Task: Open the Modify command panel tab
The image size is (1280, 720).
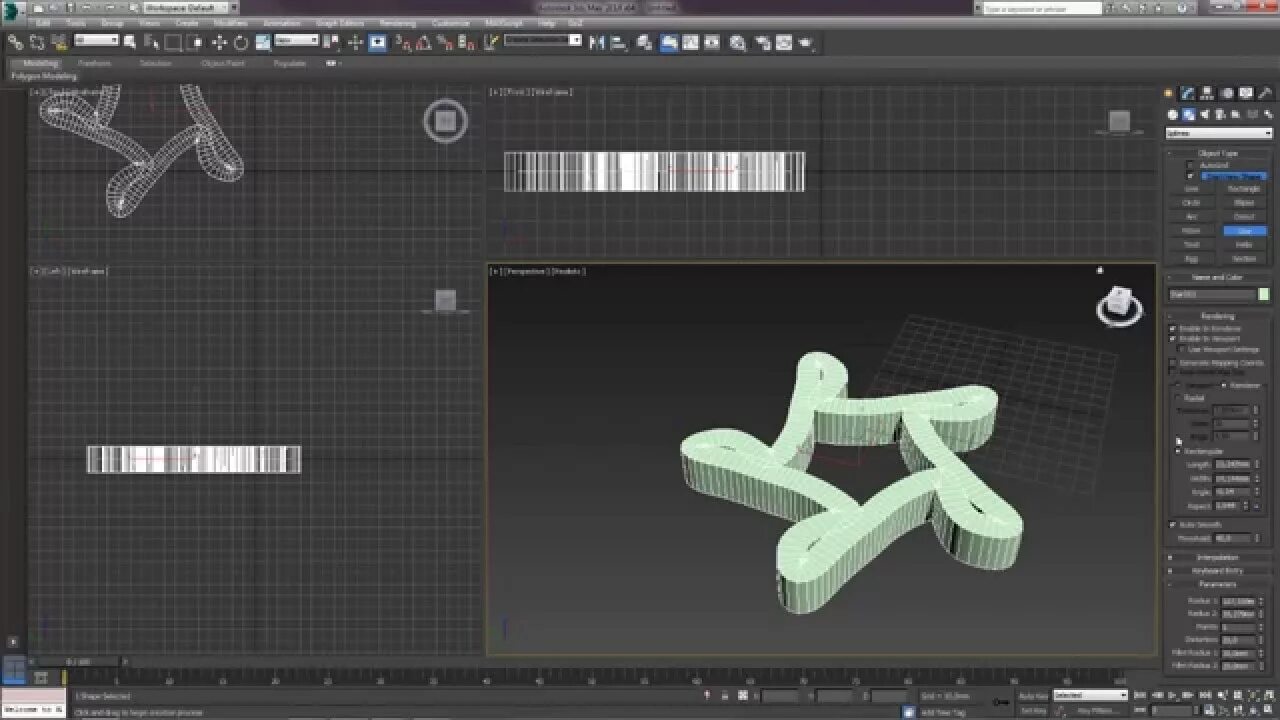Action: pos(1188,93)
